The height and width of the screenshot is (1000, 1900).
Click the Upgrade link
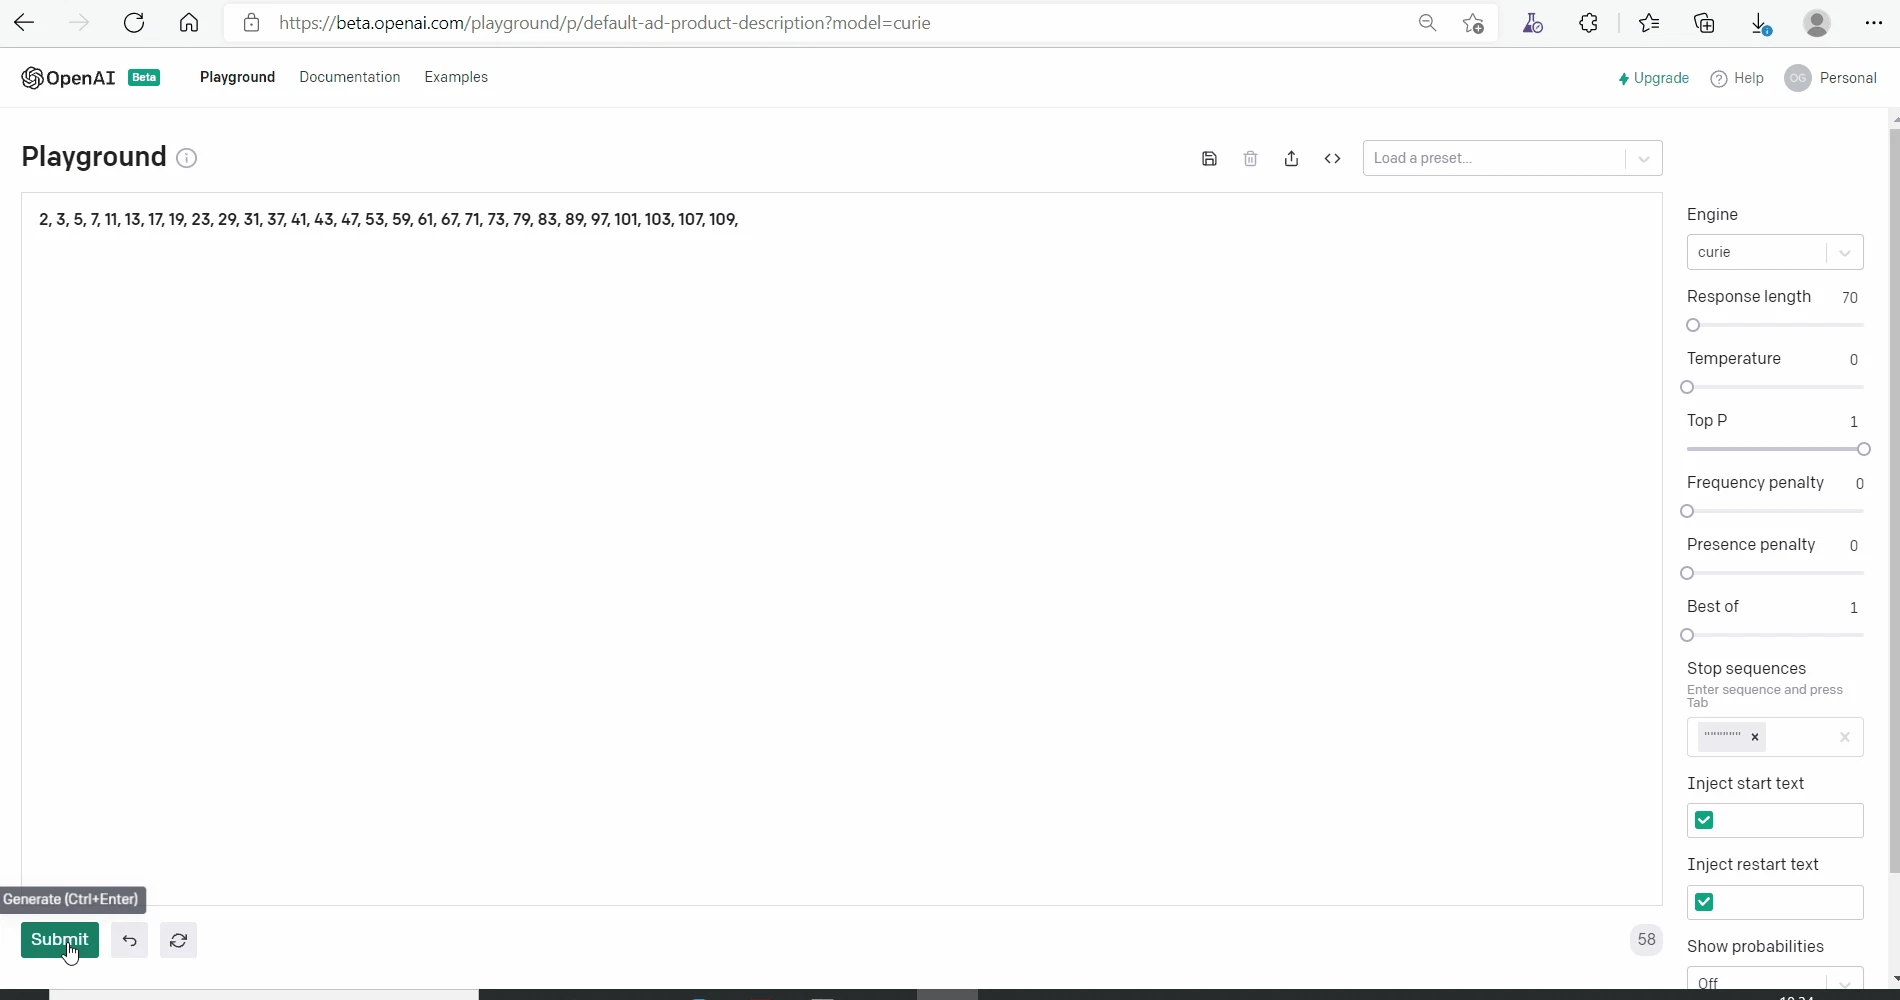[x=1653, y=78]
